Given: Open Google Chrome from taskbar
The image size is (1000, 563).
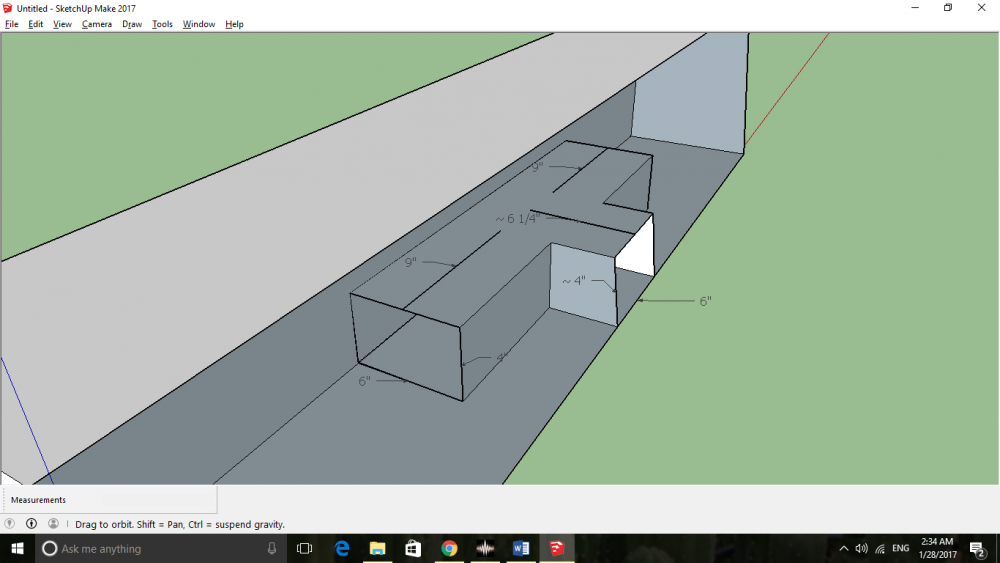Looking at the screenshot, I should tap(449, 548).
